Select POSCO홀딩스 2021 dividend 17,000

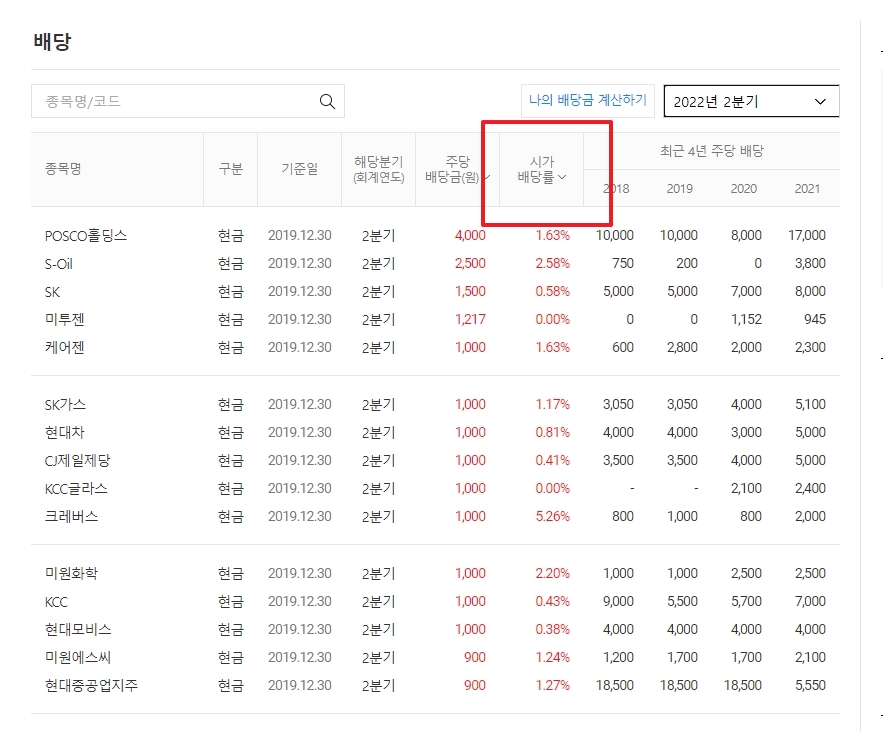click(807, 235)
